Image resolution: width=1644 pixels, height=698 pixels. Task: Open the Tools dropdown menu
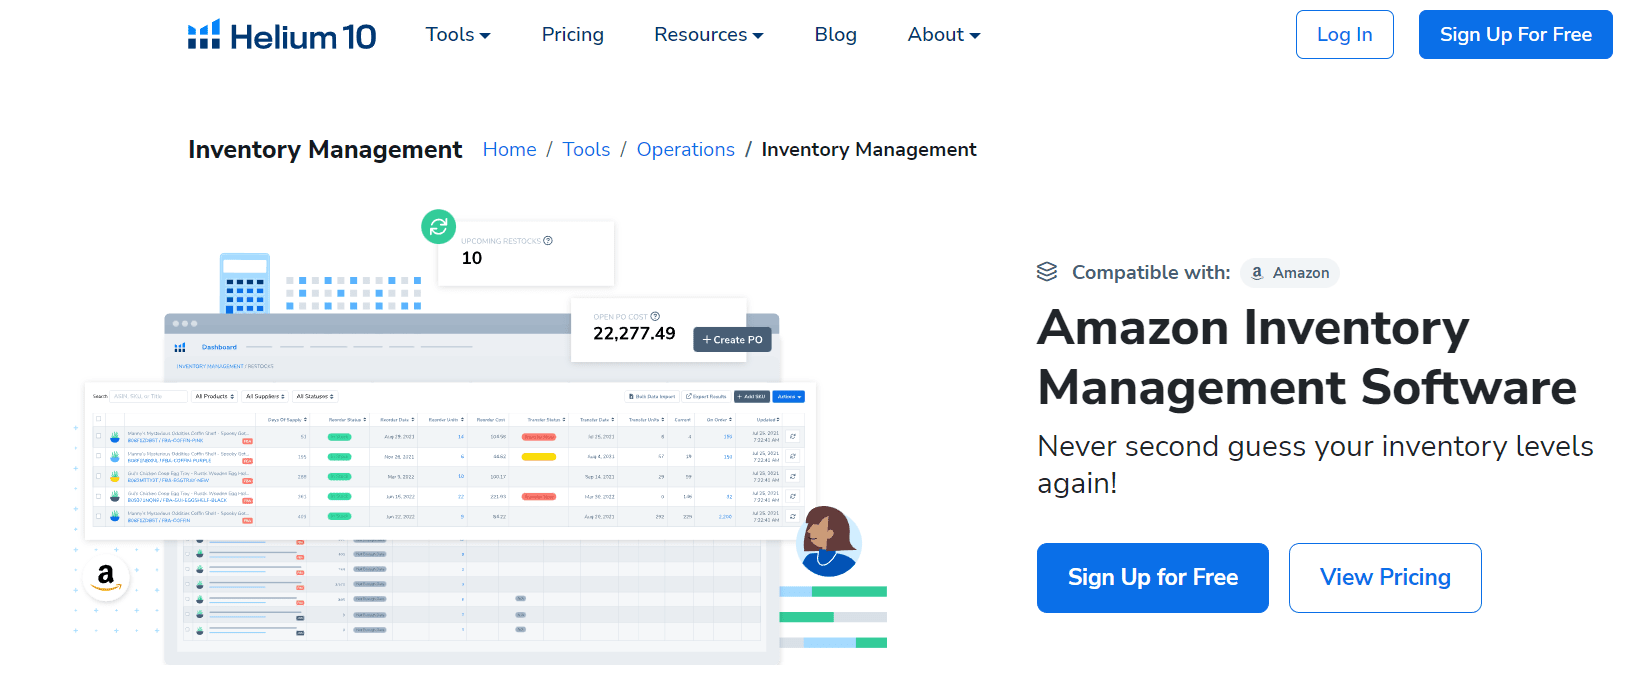coord(458,34)
